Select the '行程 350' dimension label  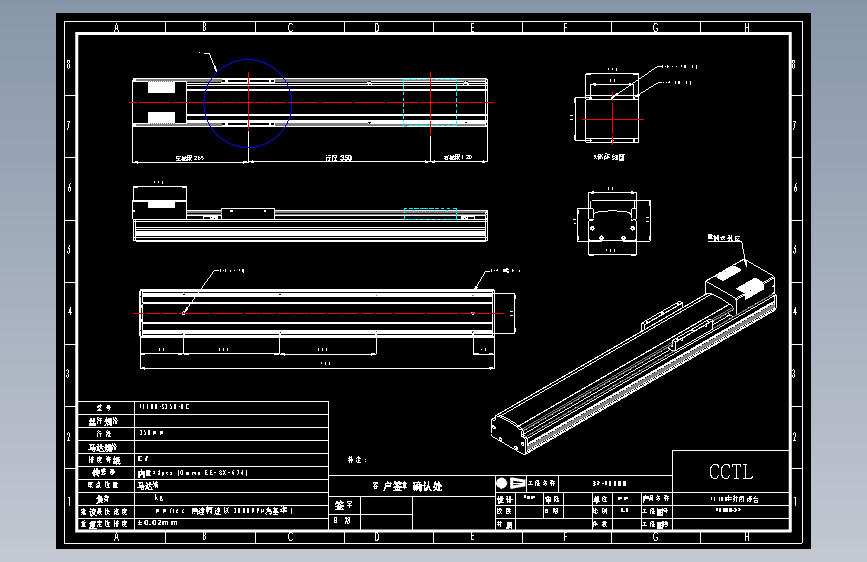pos(338,158)
